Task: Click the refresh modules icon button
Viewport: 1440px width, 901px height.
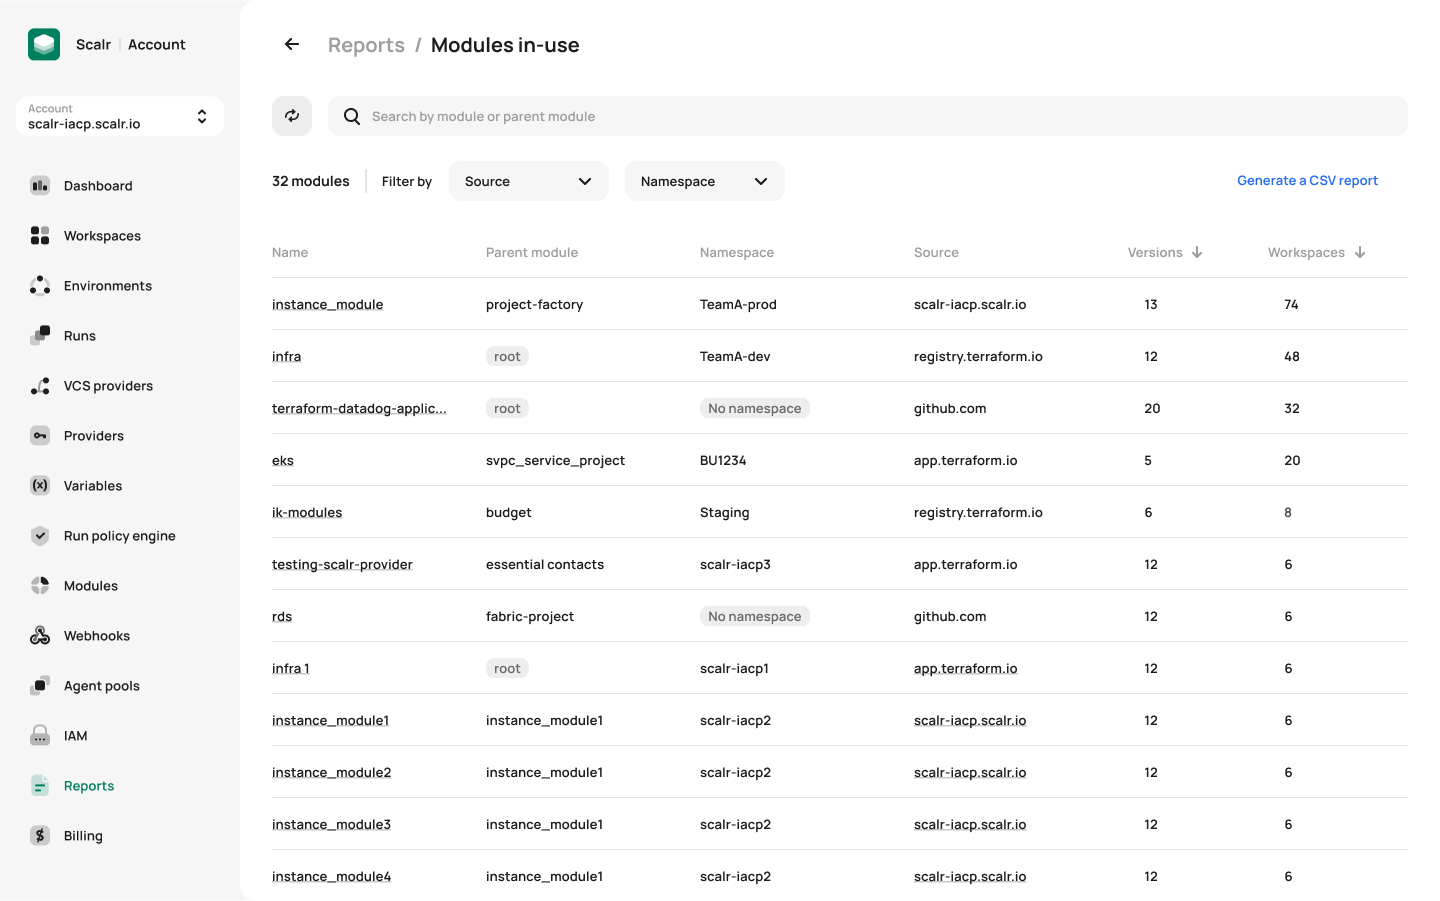Action: [292, 116]
